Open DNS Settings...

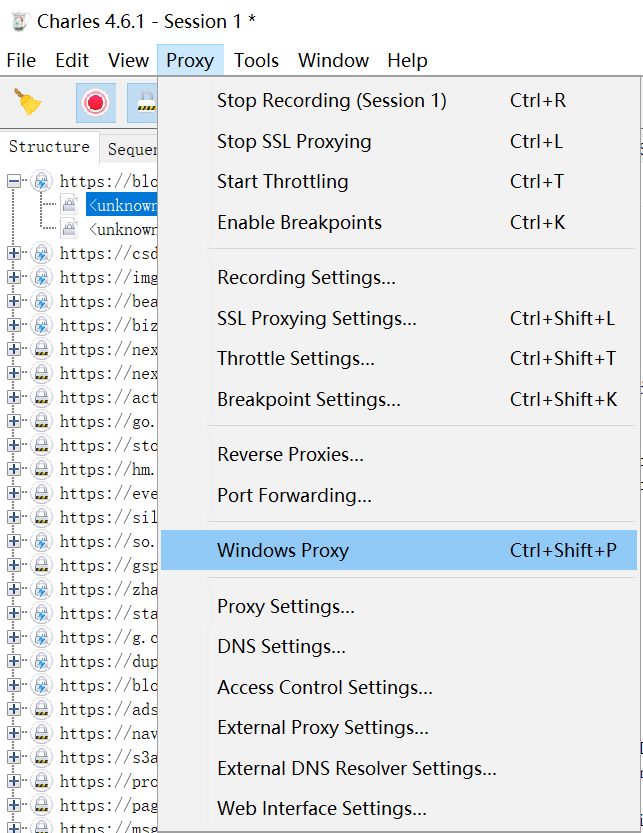coord(399,647)
